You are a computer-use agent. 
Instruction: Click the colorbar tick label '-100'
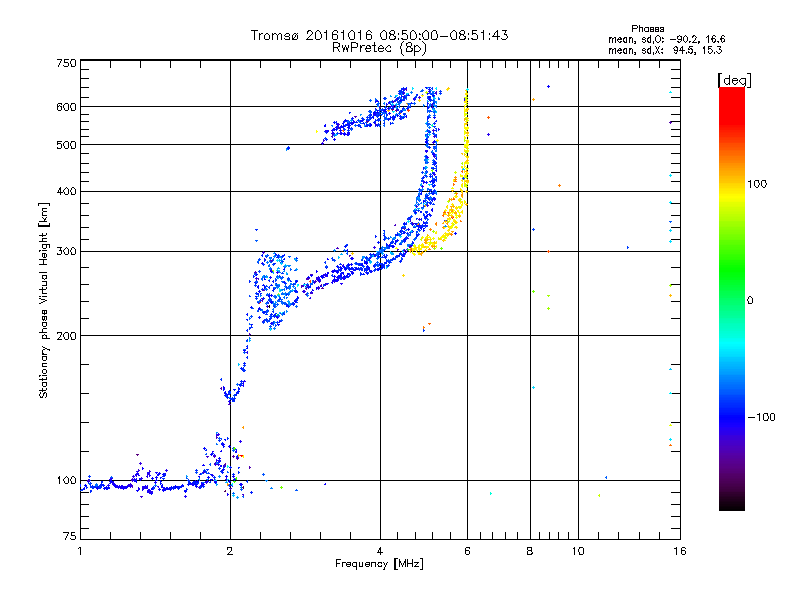pyautogui.click(x=761, y=417)
